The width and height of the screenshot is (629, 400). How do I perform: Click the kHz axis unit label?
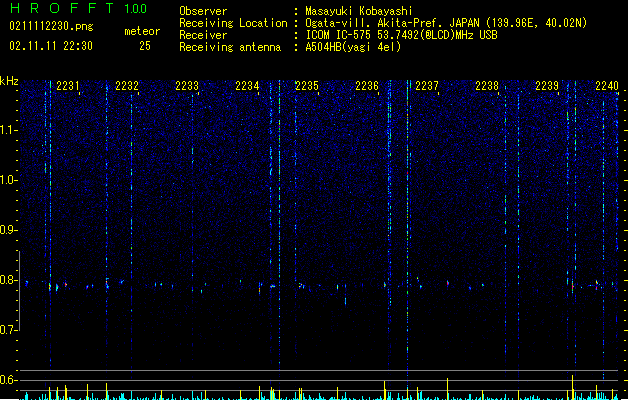click(9, 81)
